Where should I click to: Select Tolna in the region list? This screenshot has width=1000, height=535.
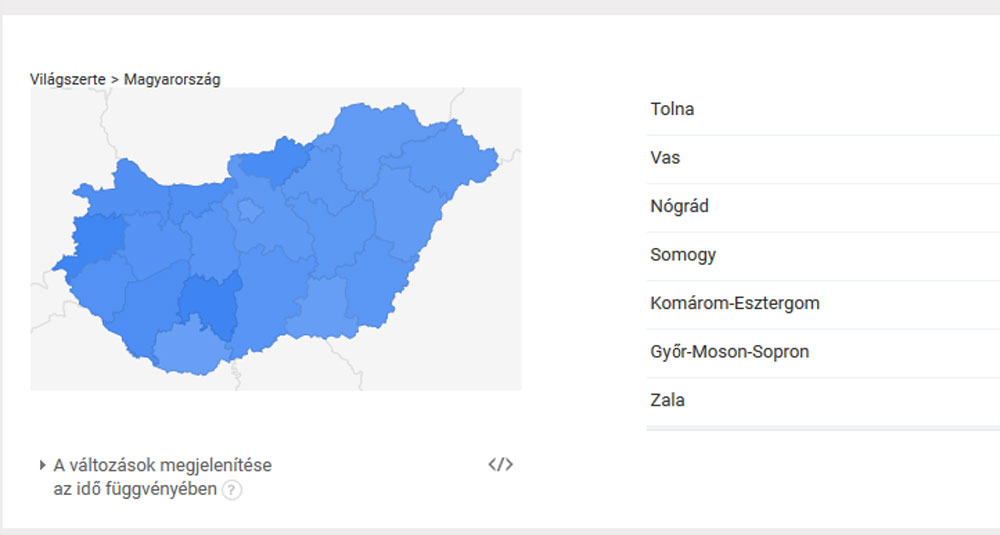823,109
